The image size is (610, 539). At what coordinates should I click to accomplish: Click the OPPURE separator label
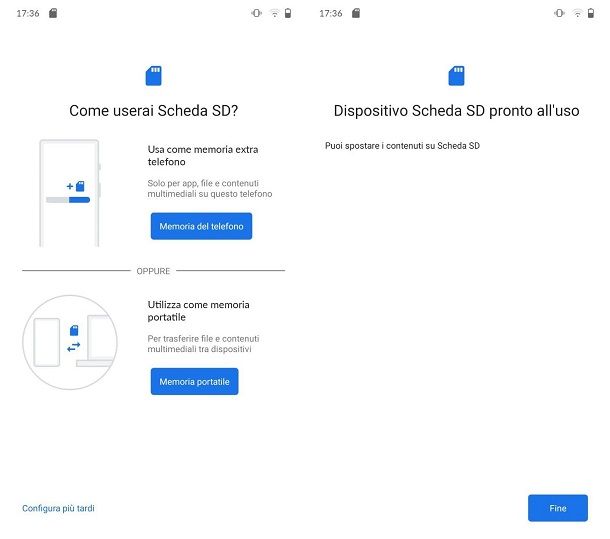tap(153, 271)
